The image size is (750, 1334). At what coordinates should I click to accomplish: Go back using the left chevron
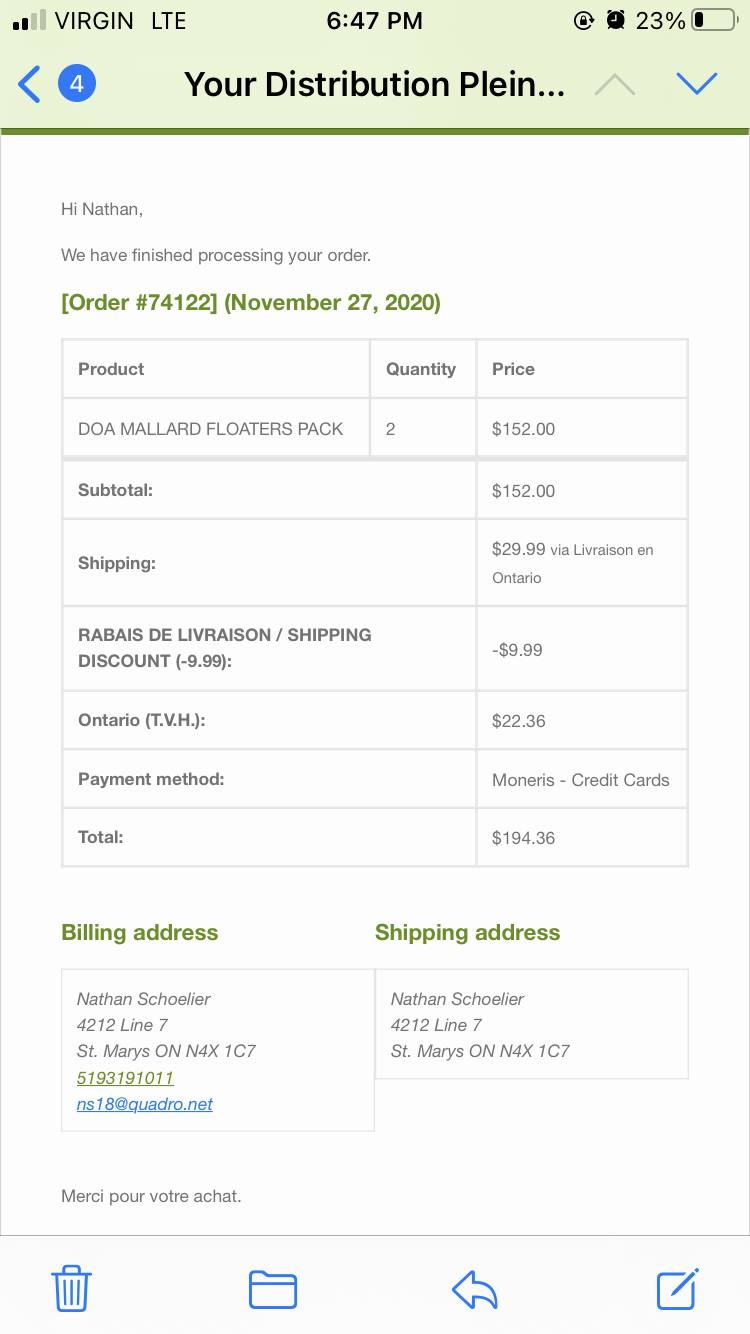coord(30,84)
